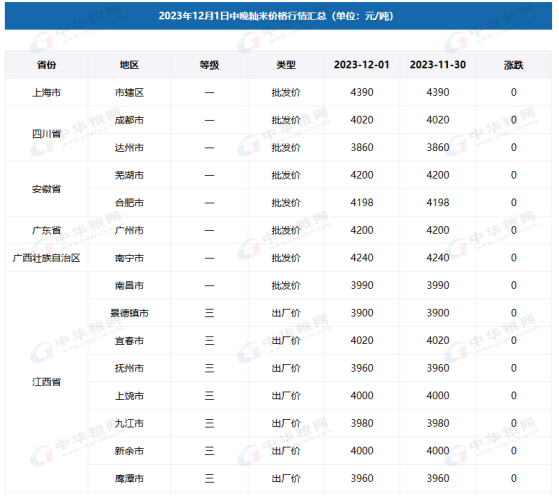
Task: Click the table title banner for 2023年12月1日中晚籼米价格行情汇总
Action: [x=278, y=16]
